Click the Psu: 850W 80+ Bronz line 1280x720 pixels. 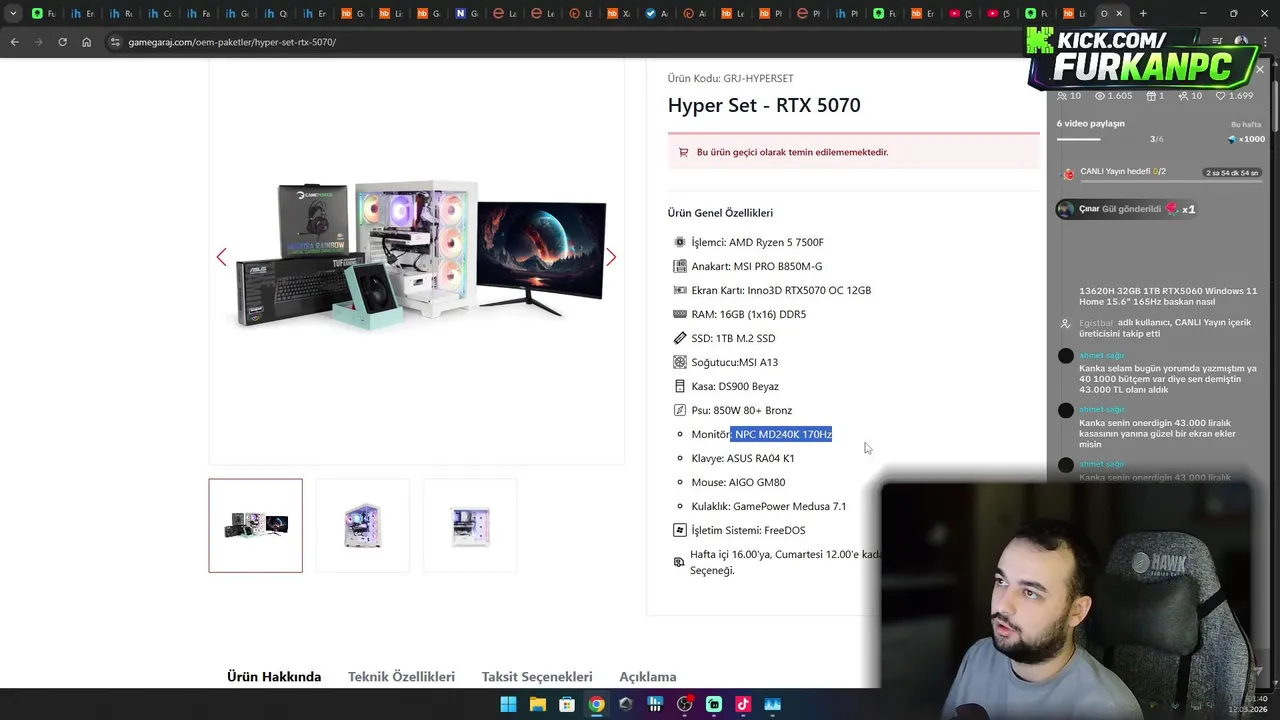741,410
